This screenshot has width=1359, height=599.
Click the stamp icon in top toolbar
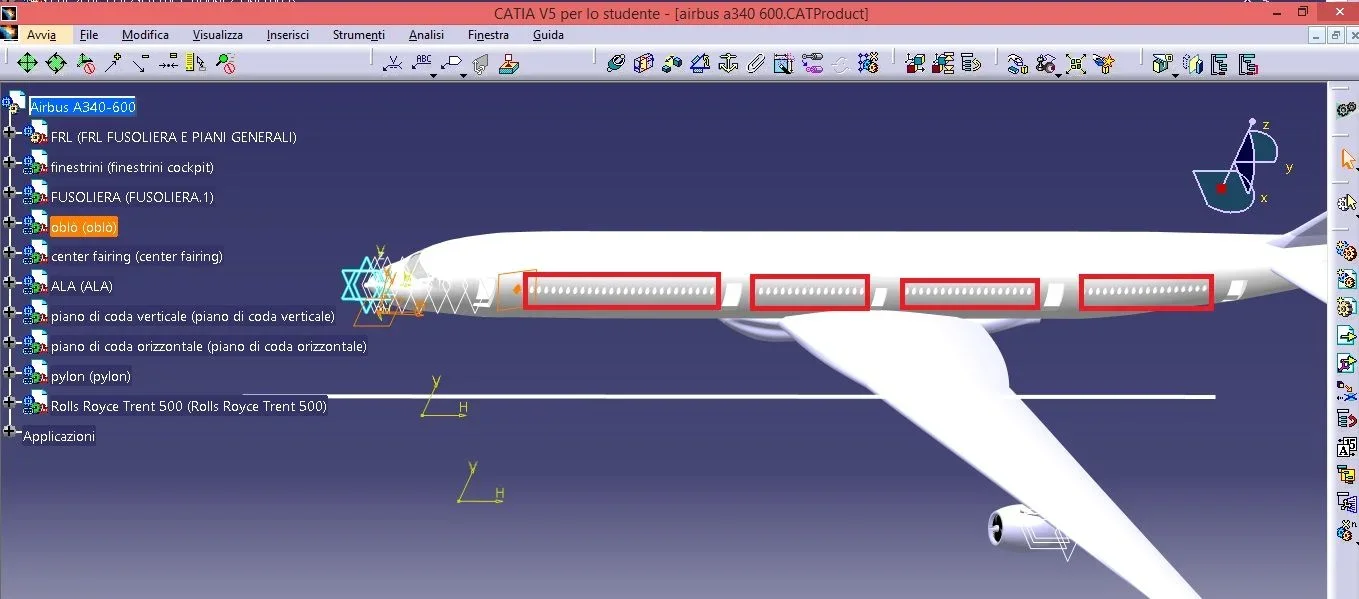coord(509,63)
